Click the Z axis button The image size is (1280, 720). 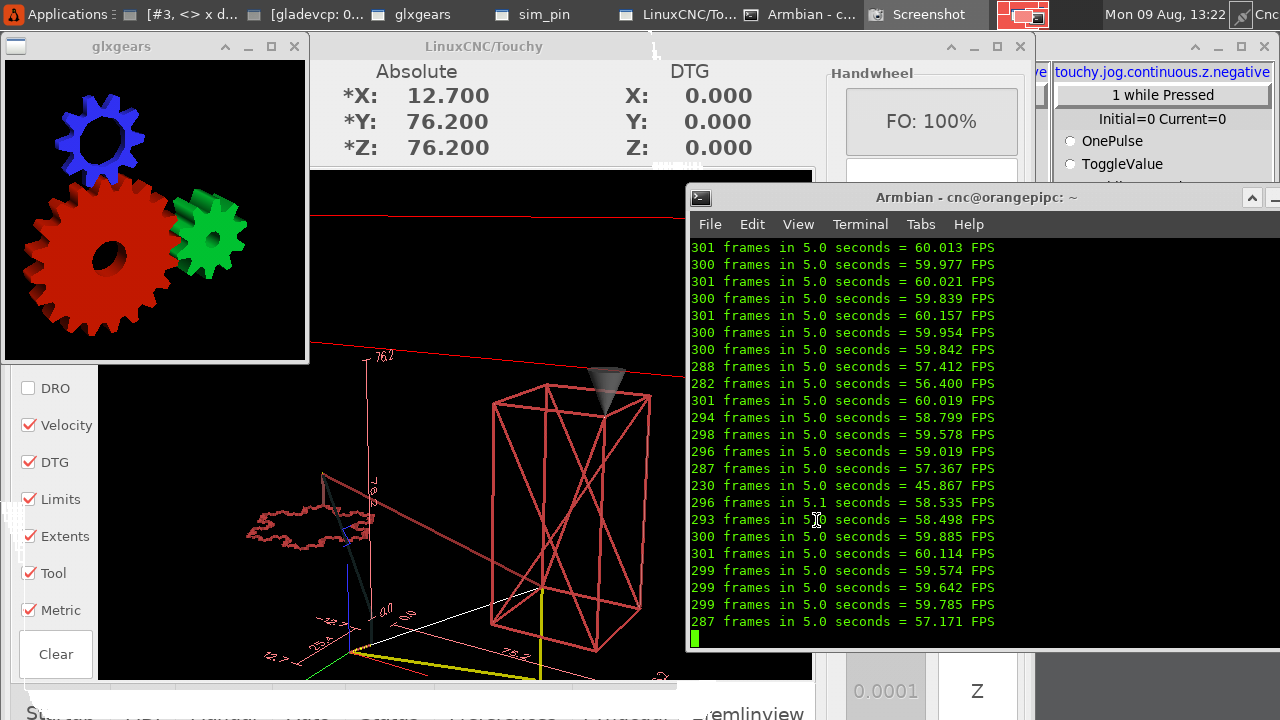(x=977, y=690)
